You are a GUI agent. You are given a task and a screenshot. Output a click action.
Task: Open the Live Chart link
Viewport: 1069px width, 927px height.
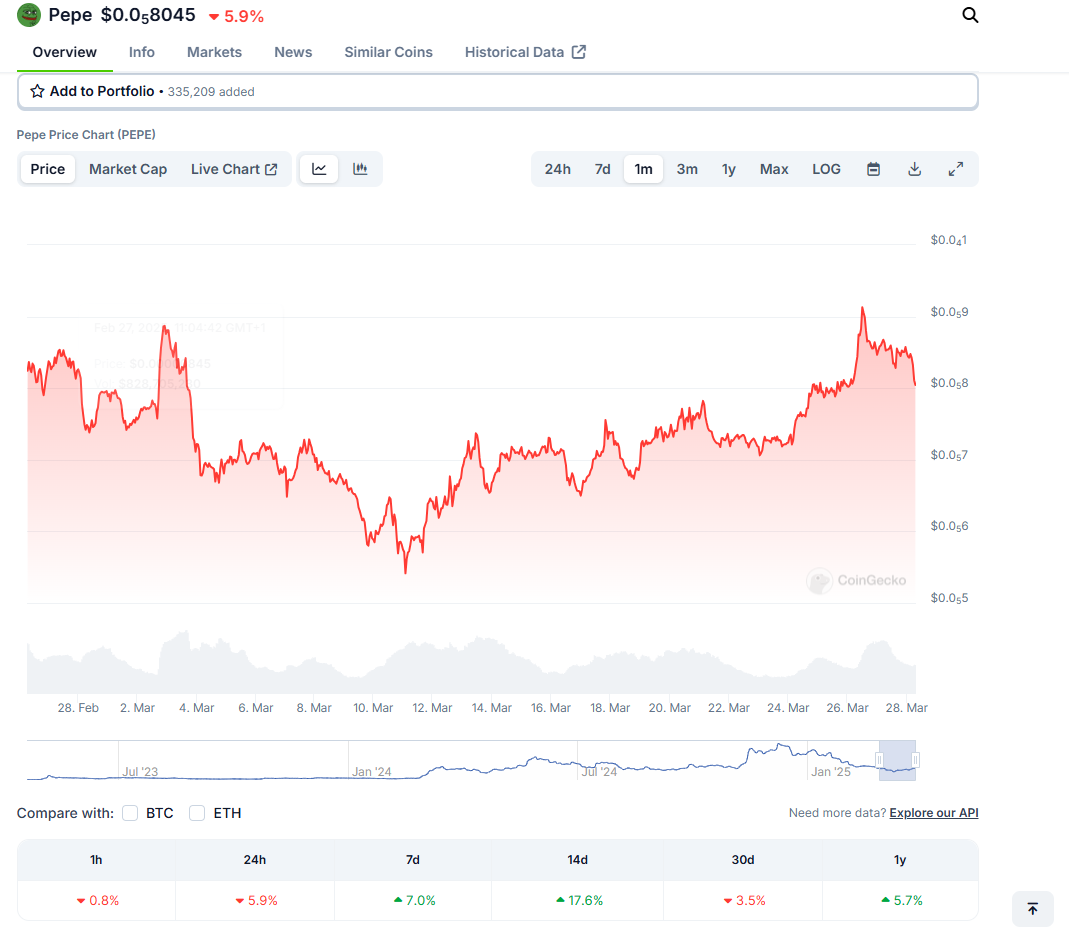point(234,169)
